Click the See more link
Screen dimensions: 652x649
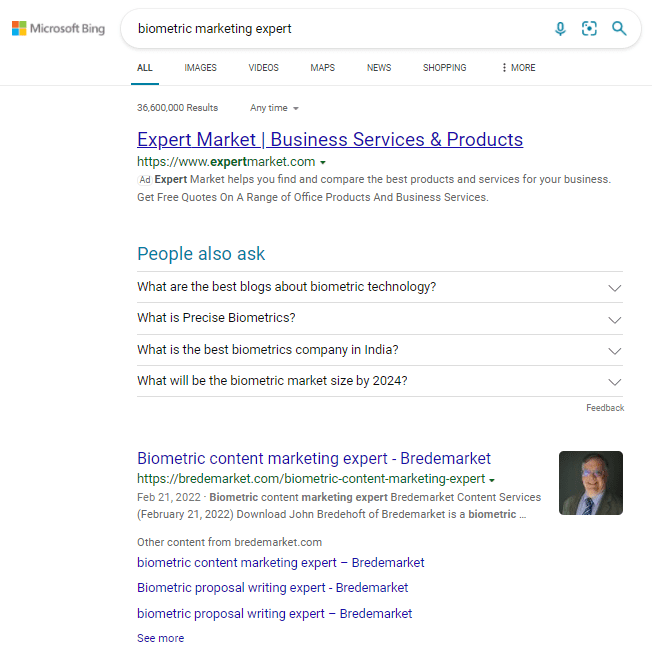point(160,638)
